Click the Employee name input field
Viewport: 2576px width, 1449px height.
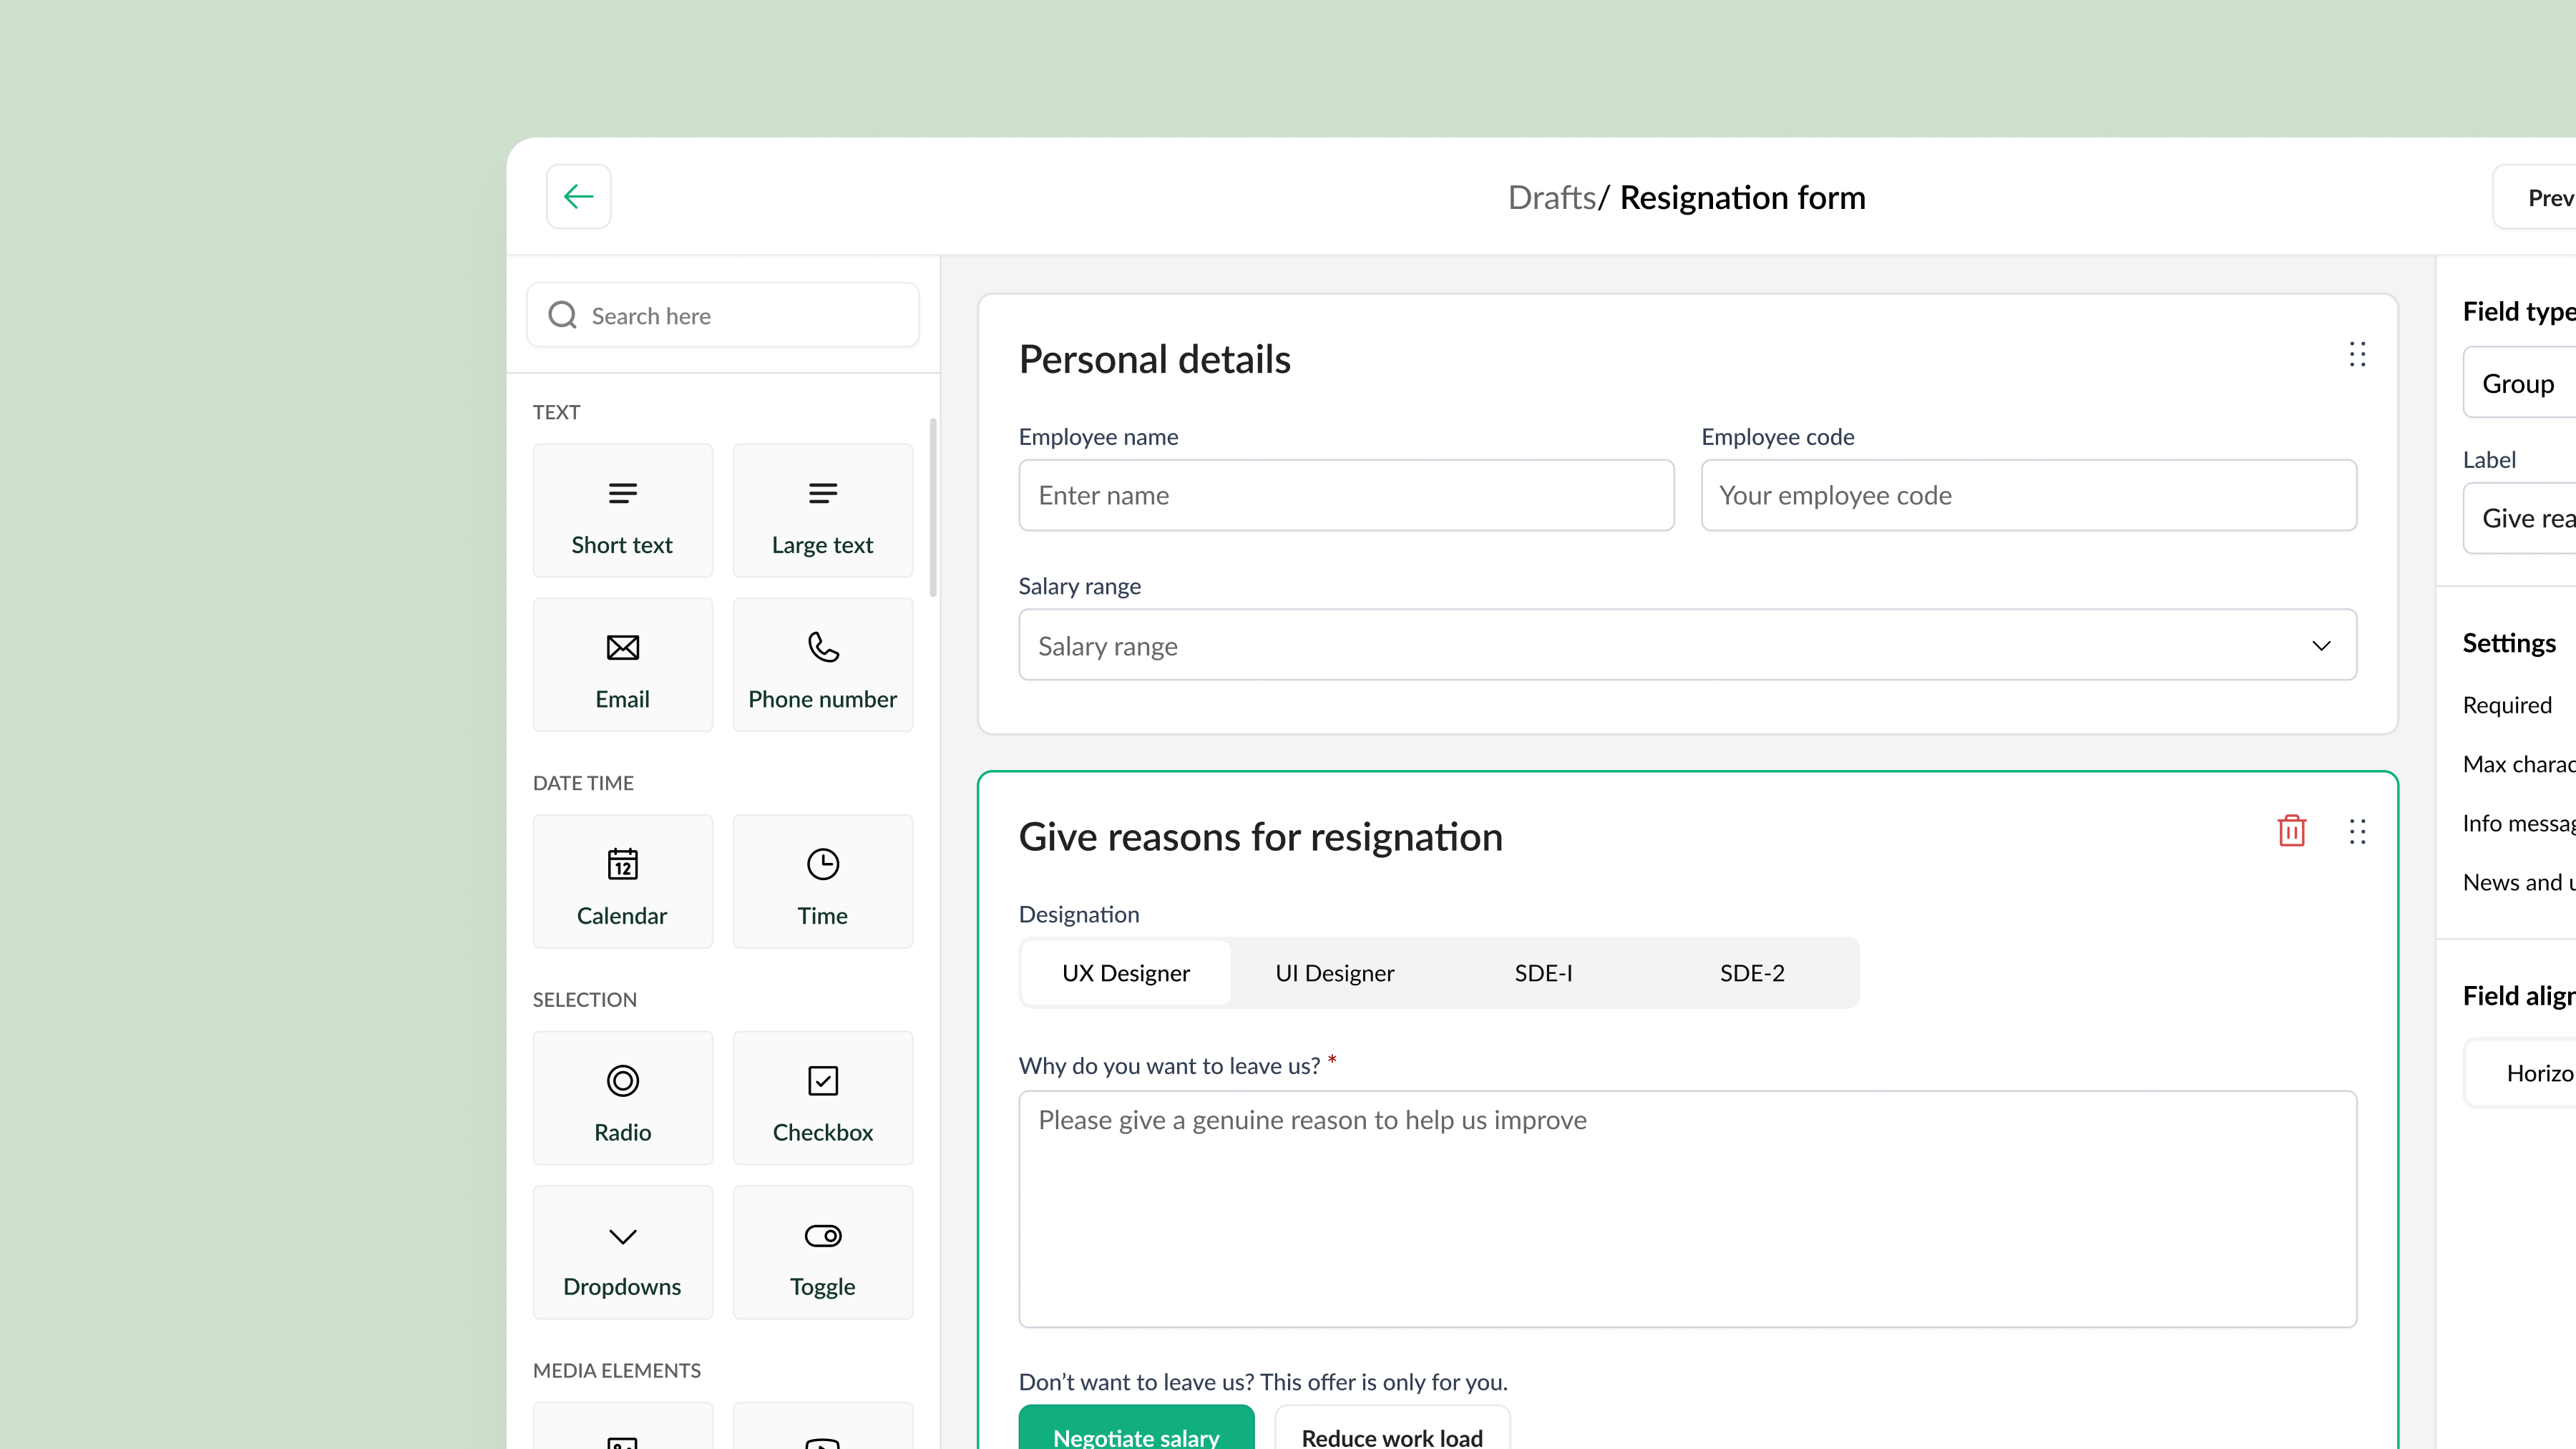click(x=1346, y=495)
